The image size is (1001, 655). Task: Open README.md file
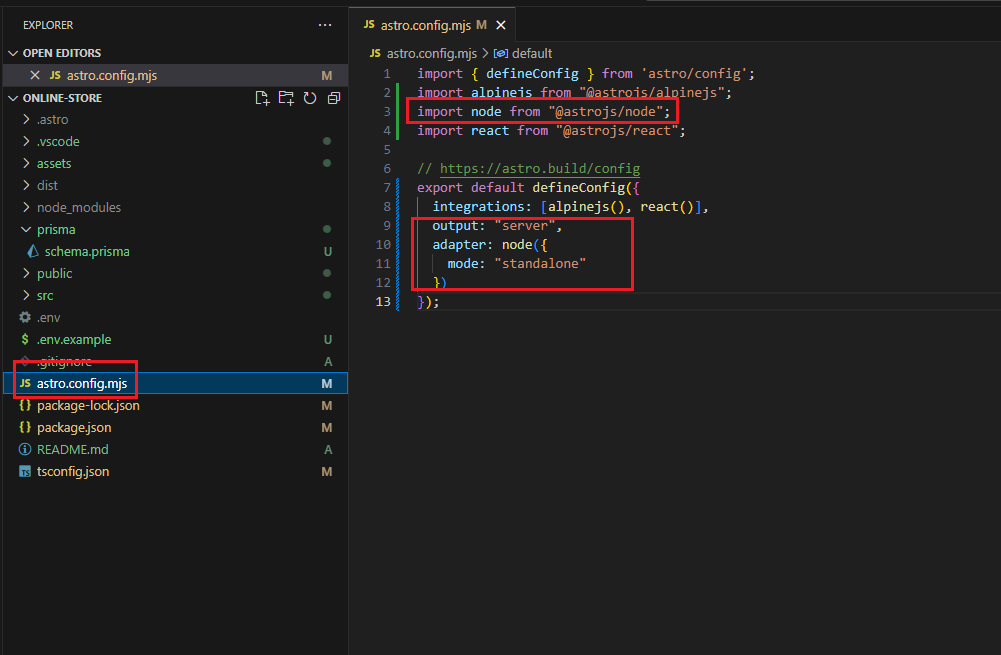[x=175, y=449]
